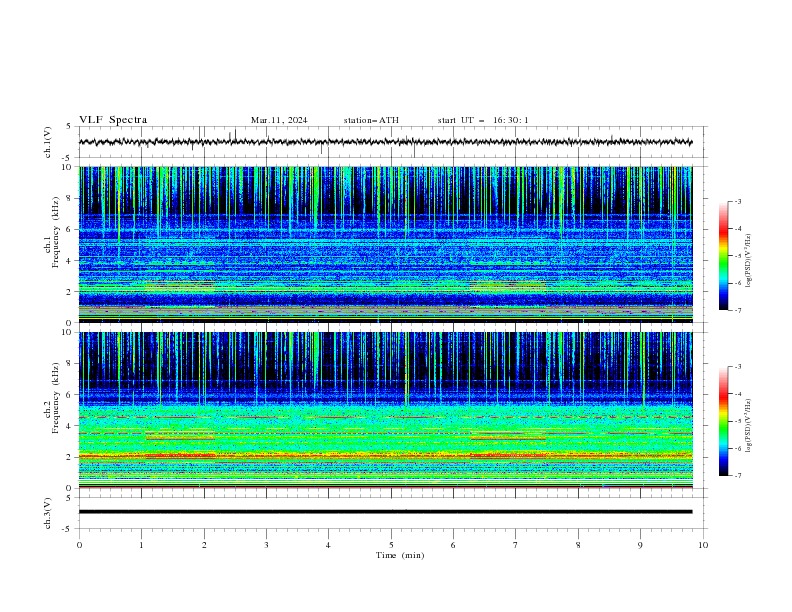Click the ch.1 spectrogram panel

point(385,244)
